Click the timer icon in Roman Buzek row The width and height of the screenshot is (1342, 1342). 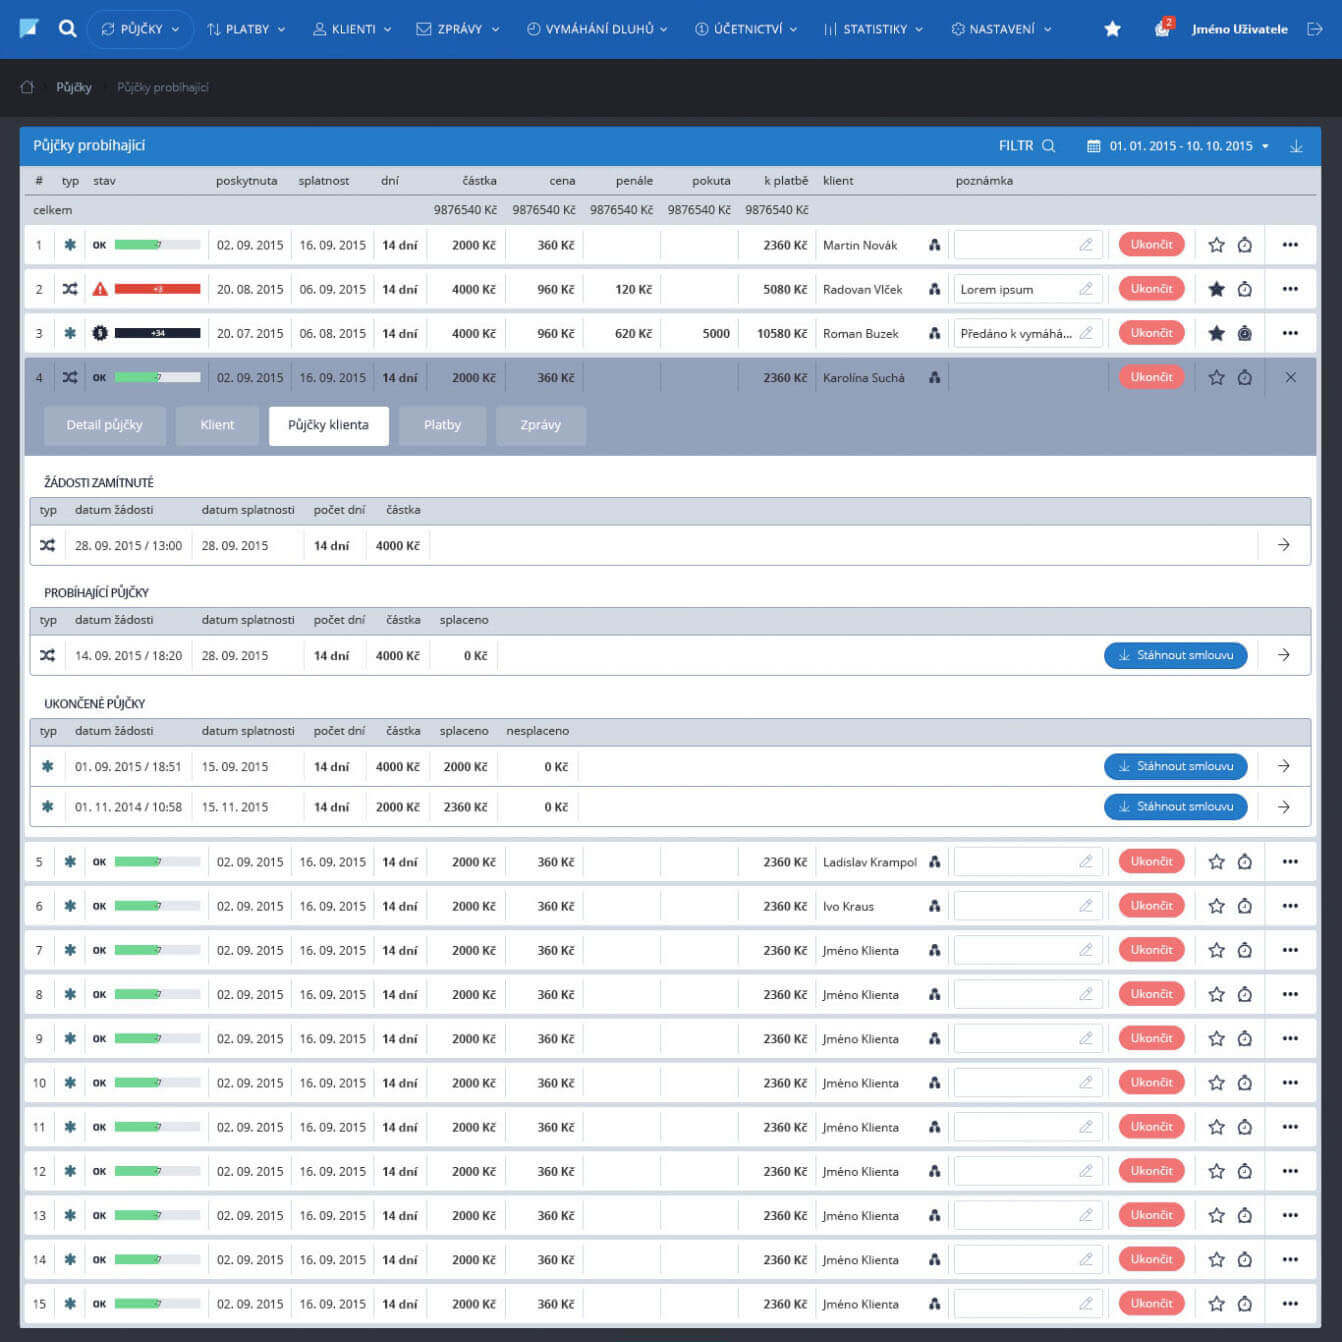point(1245,333)
